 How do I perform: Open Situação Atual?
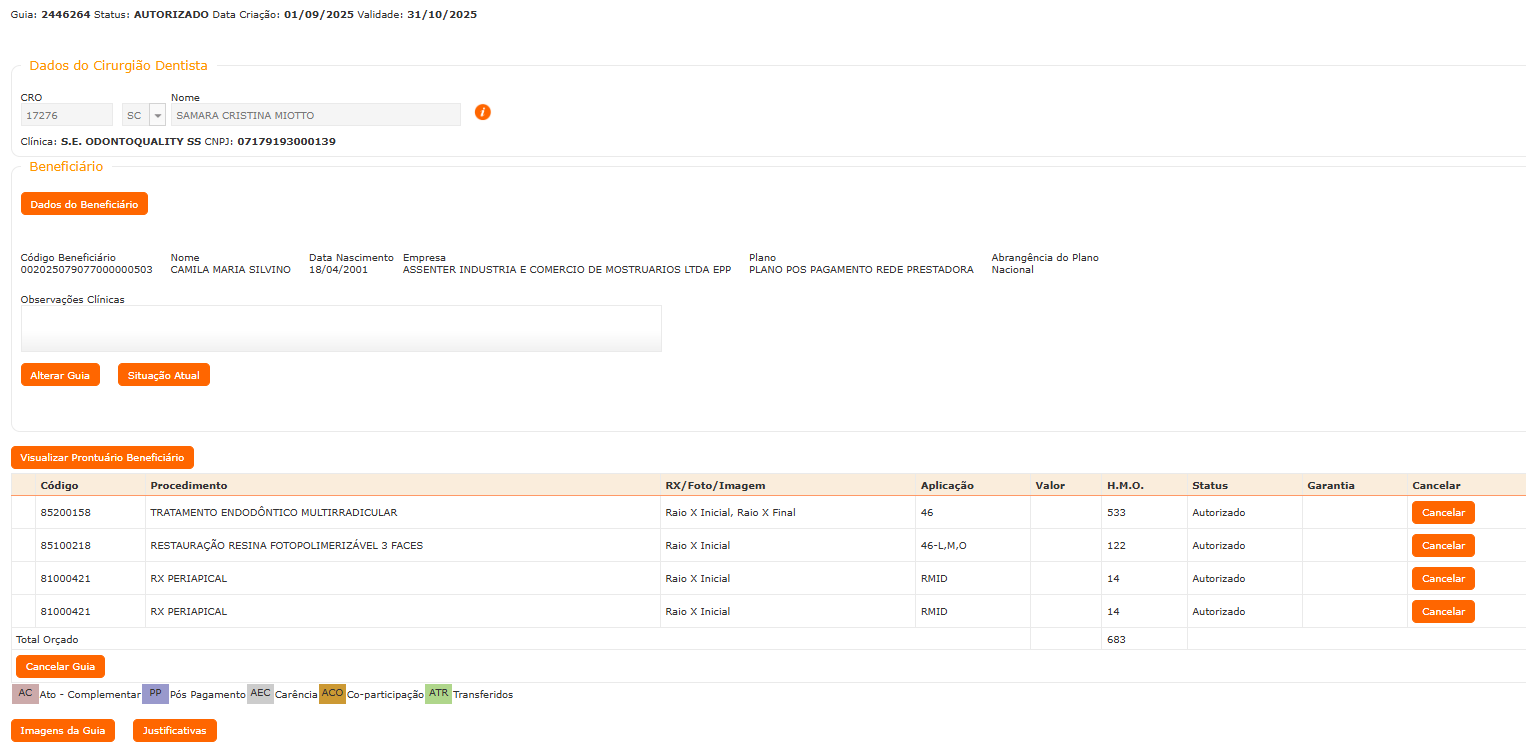point(163,375)
